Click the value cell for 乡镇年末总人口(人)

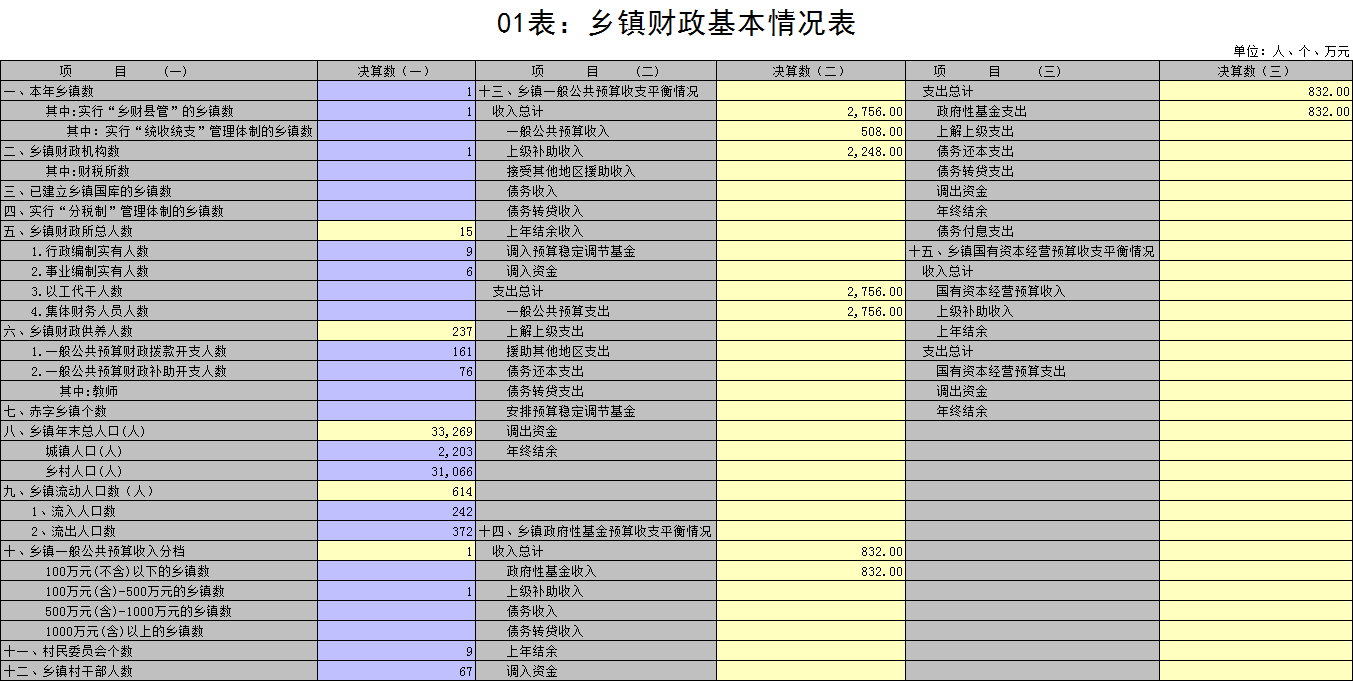[397, 431]
